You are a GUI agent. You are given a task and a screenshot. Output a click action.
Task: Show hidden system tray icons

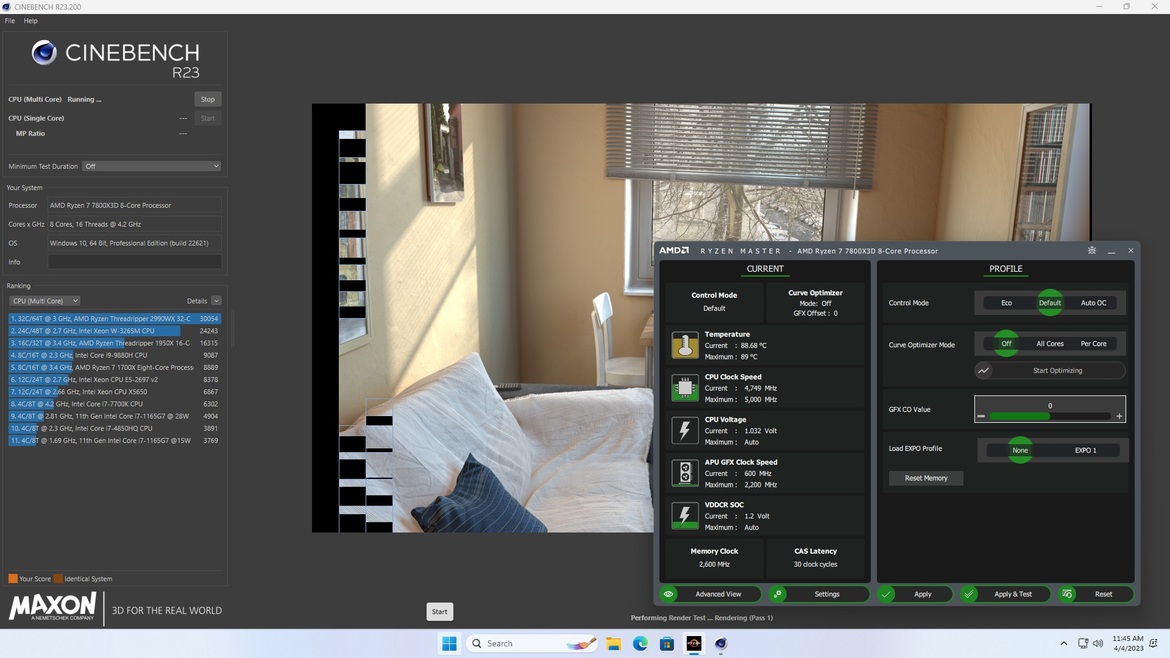(x=1063, y=643)
